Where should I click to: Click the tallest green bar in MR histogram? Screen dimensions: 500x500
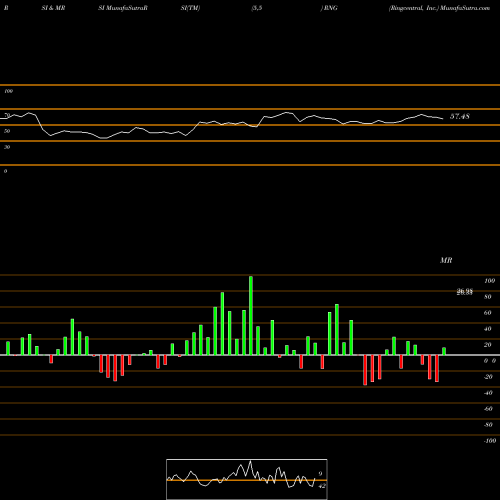click(x=251, y=316)
